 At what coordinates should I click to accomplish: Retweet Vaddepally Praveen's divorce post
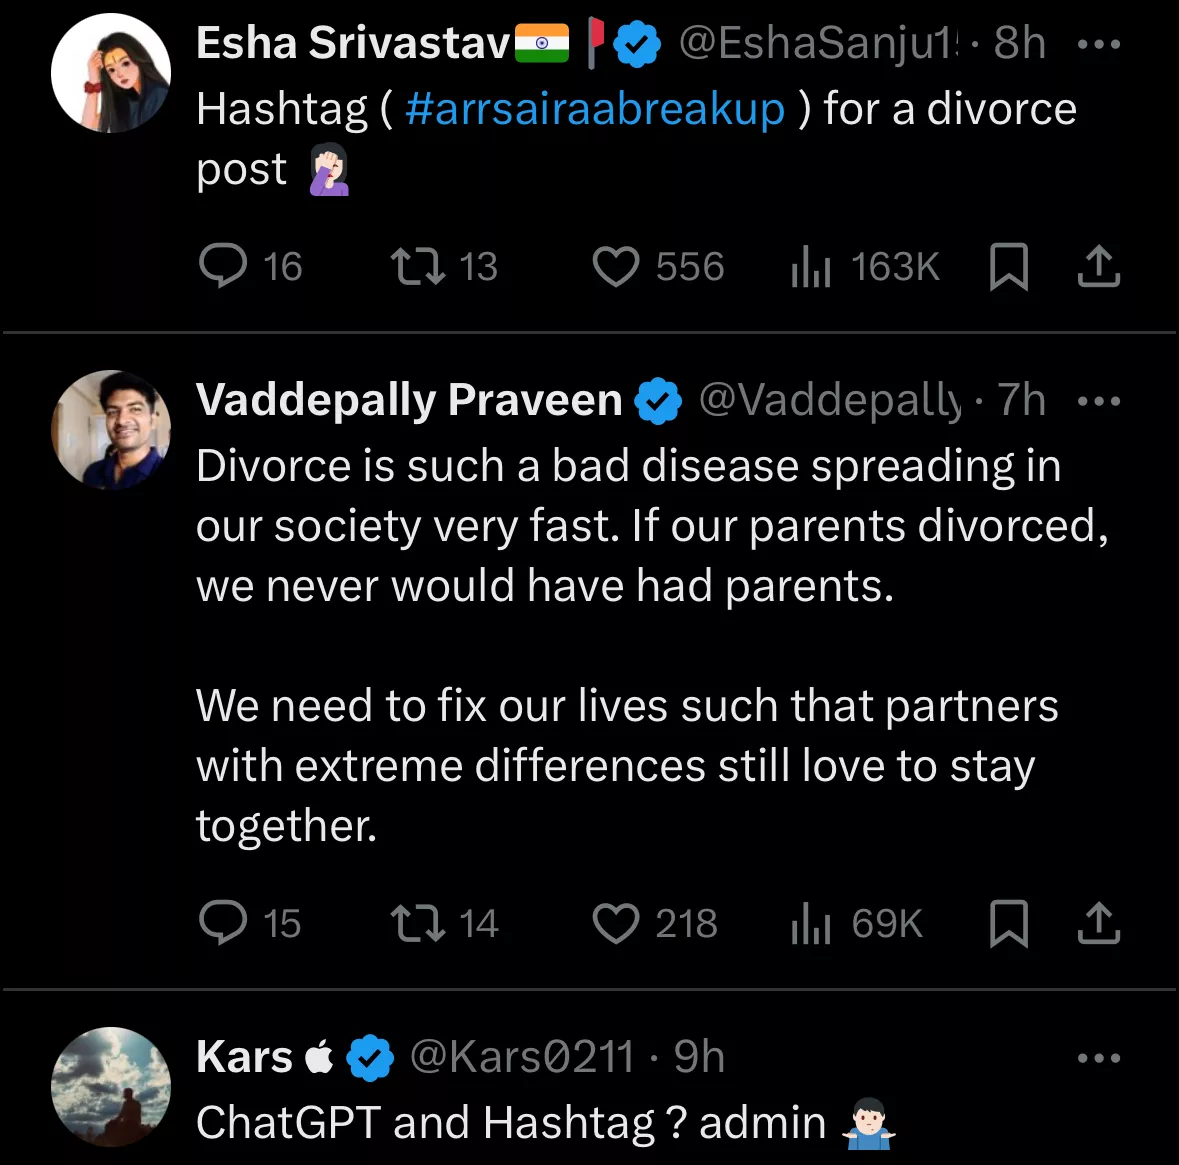point(418,923)
